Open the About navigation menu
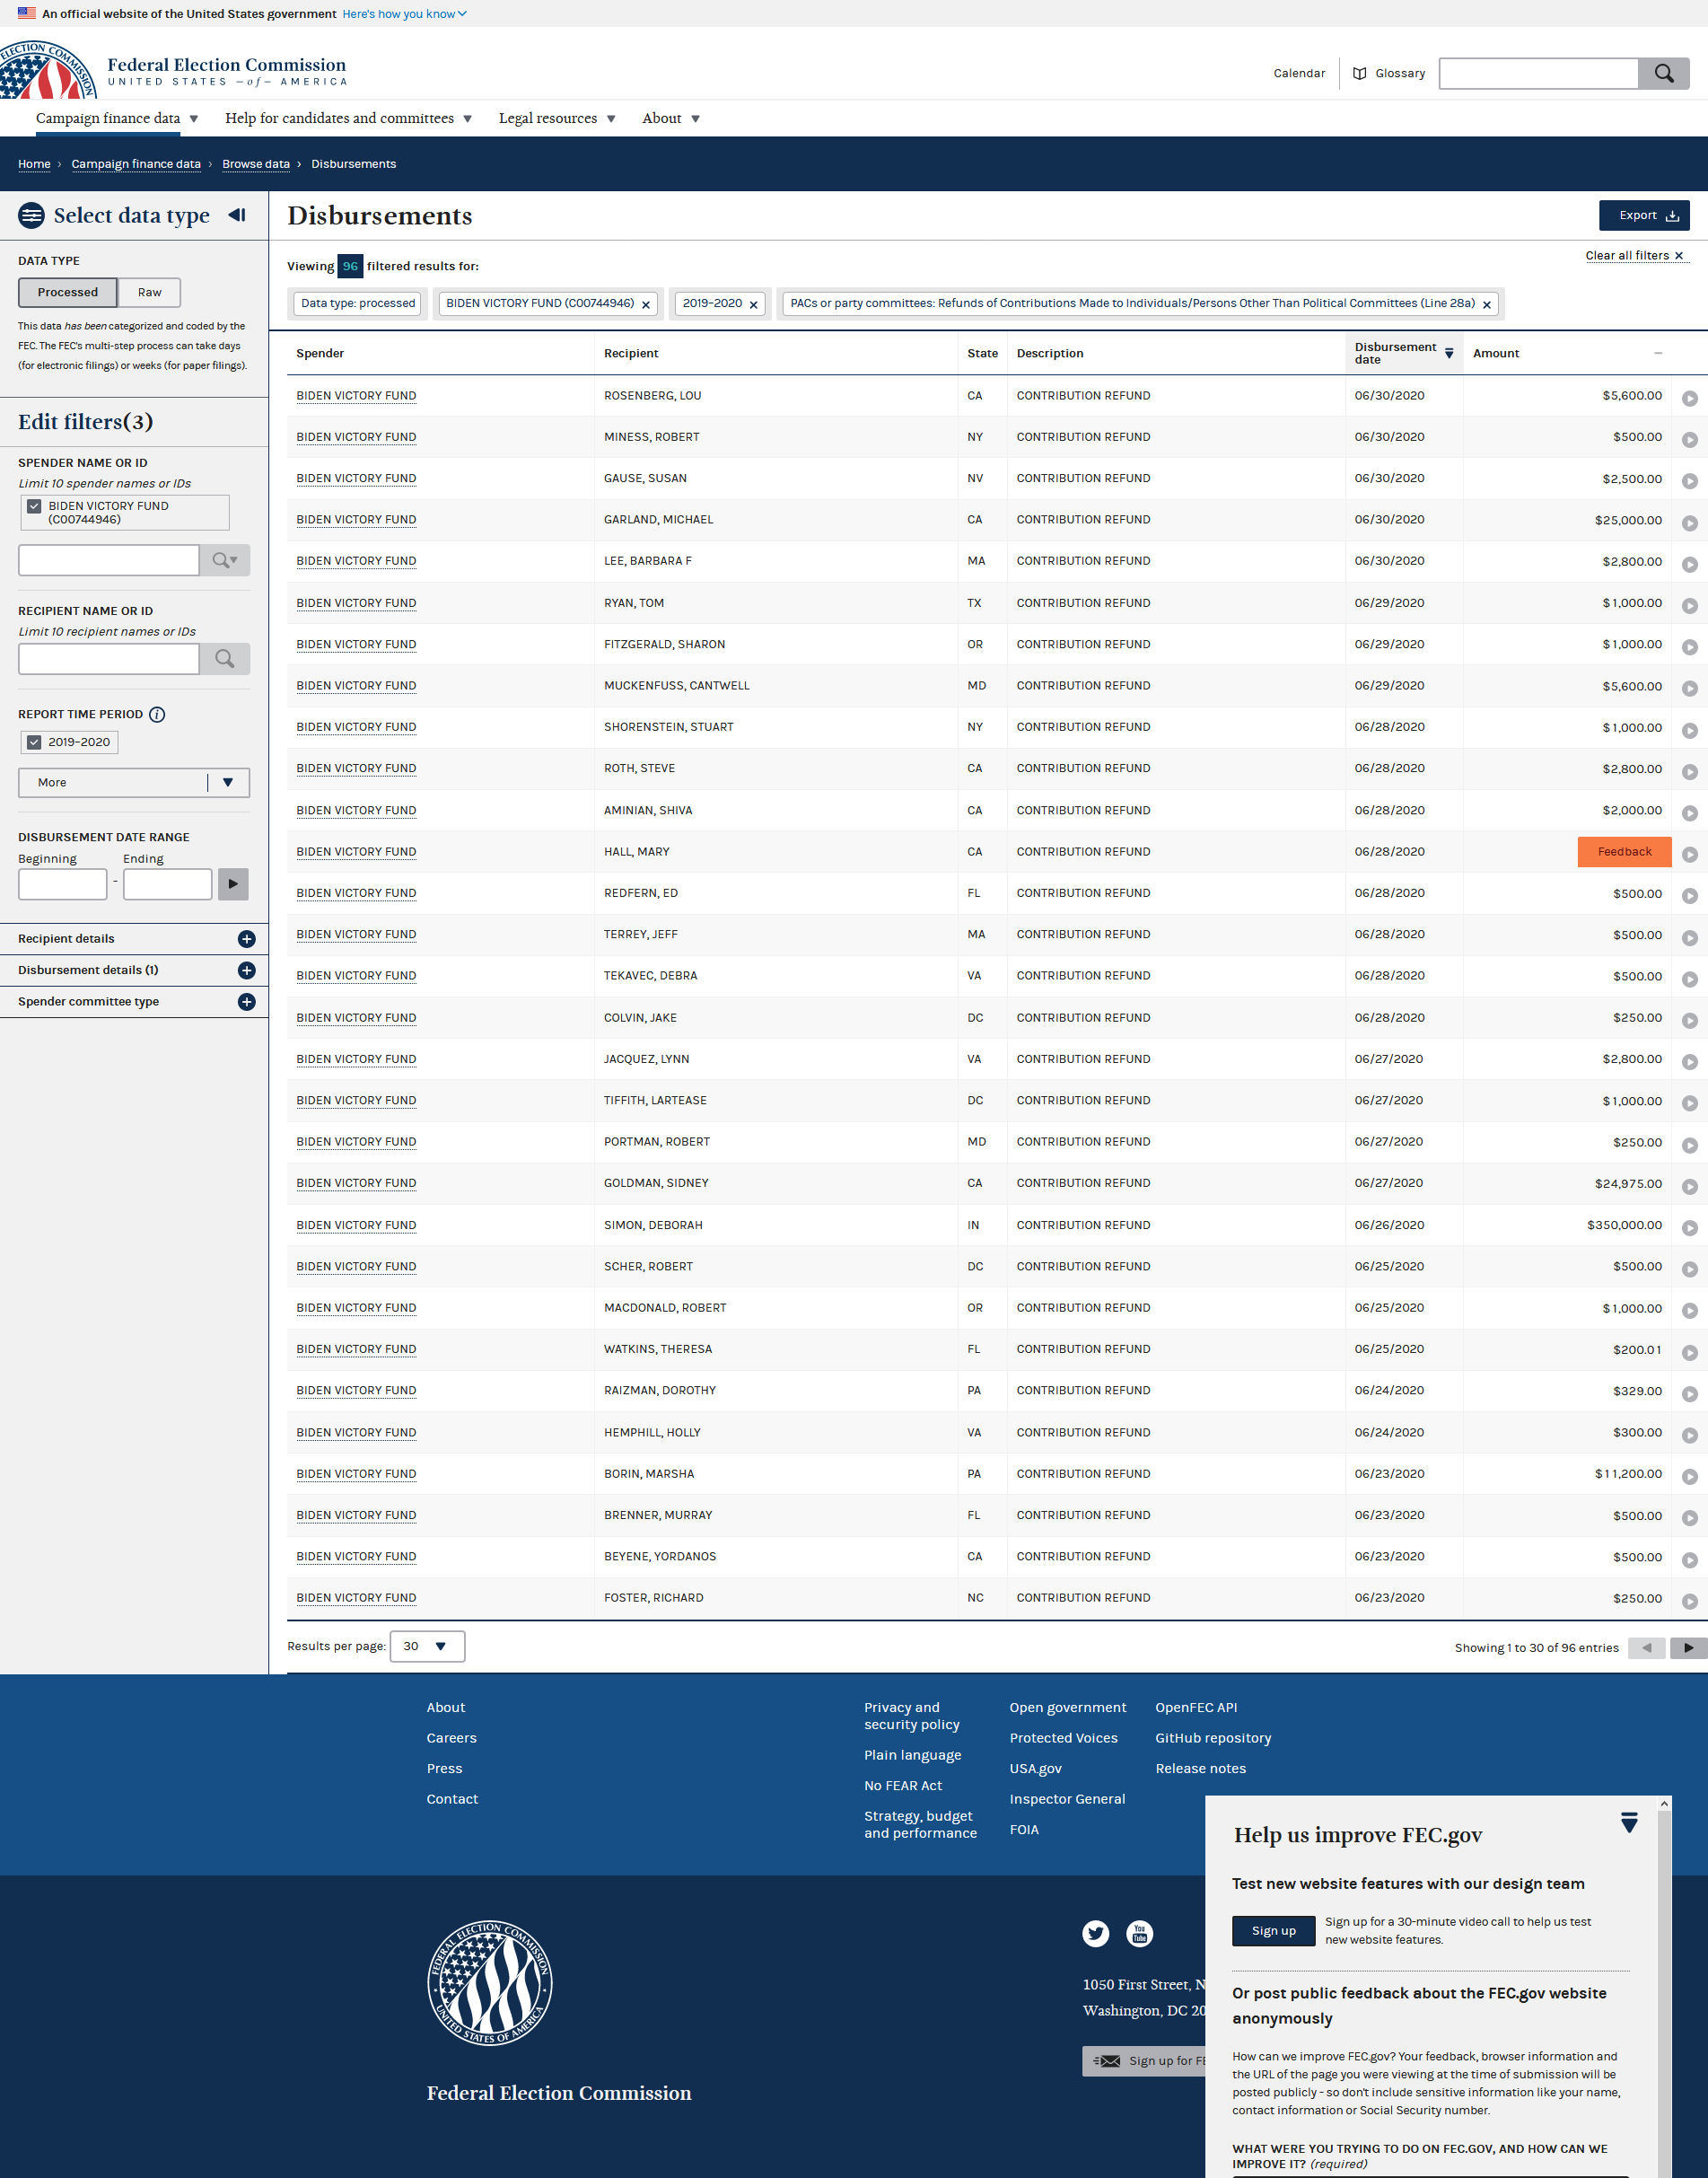Screen dimensions: 1708x2178 [x=671, y=118]
